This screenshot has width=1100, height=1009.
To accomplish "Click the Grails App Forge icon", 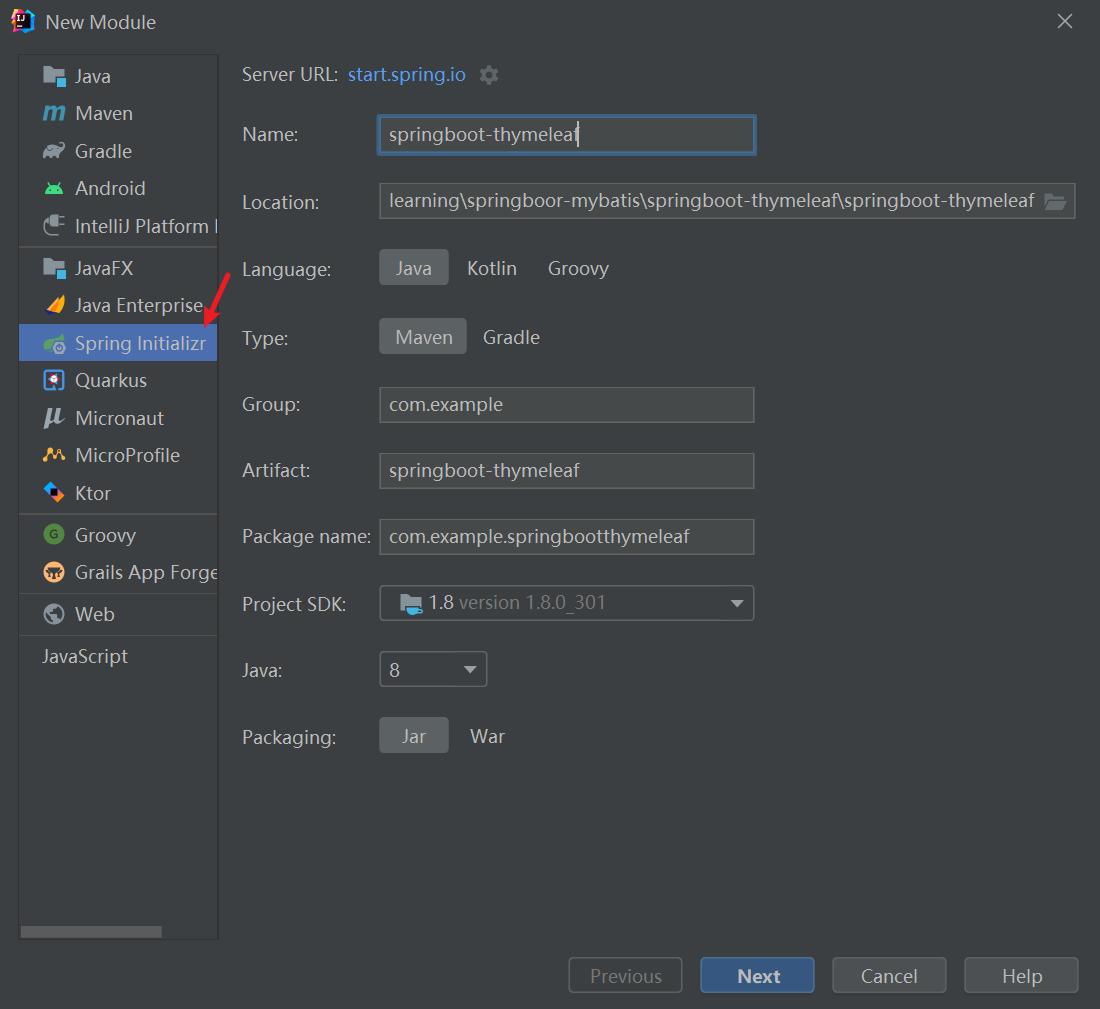I will click(54, 573).
